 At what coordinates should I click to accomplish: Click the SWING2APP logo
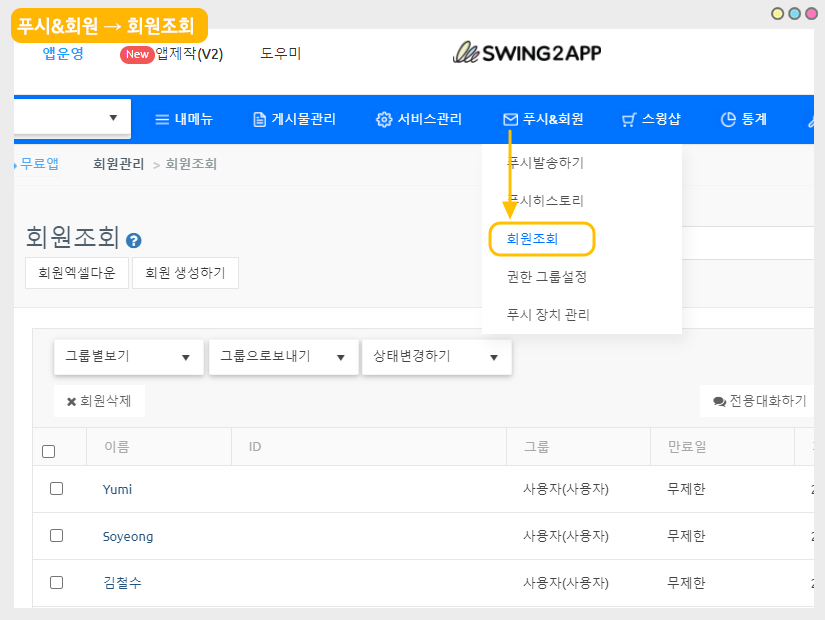click(527, 53)
